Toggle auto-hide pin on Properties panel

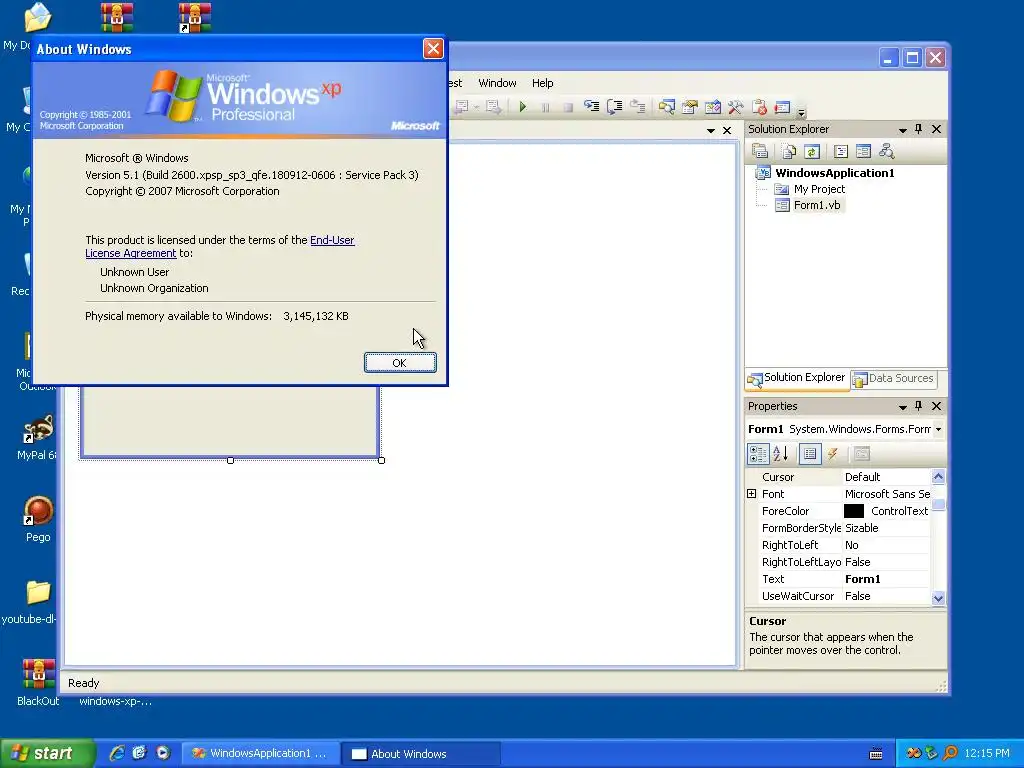coord(919,406)
